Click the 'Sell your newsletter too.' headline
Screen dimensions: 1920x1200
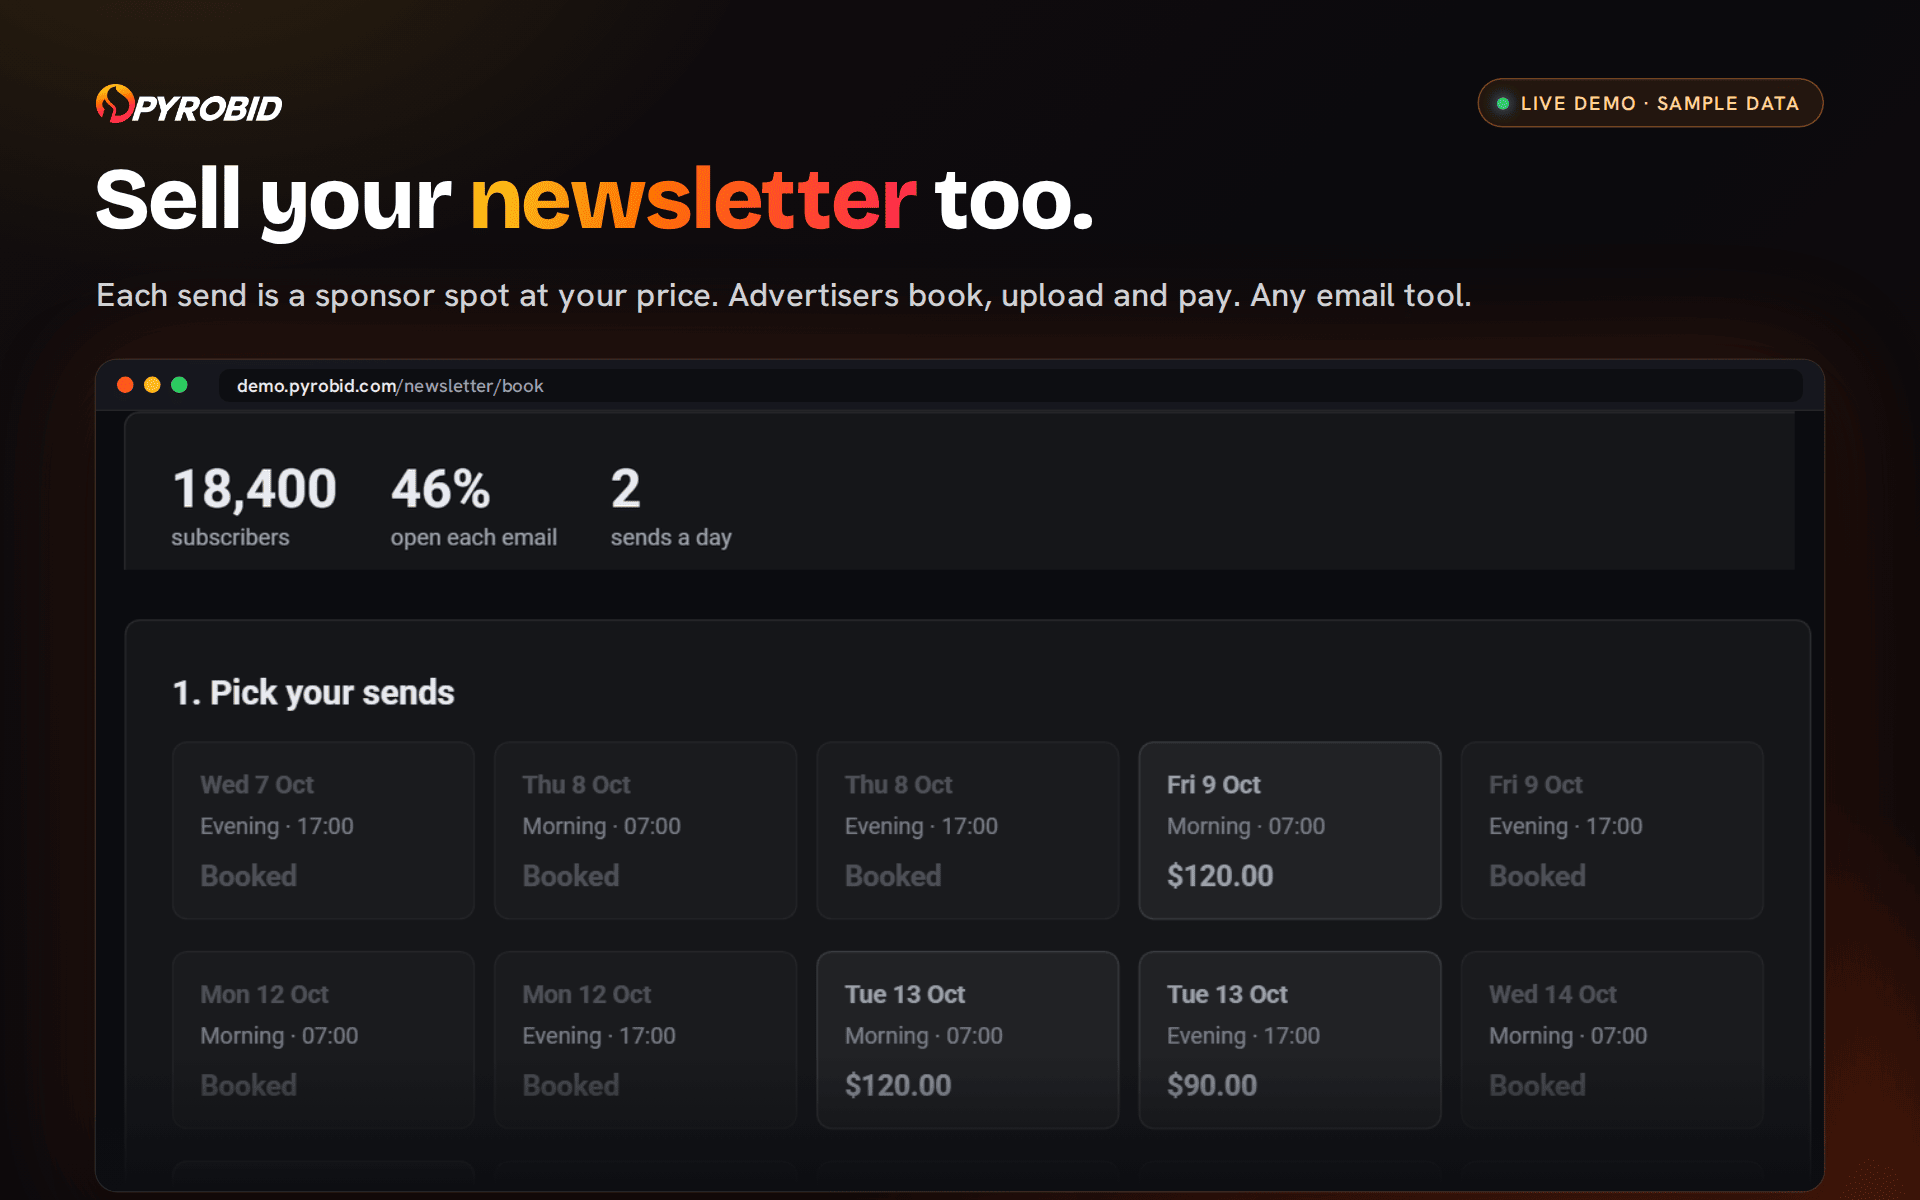tap(595, 202)
